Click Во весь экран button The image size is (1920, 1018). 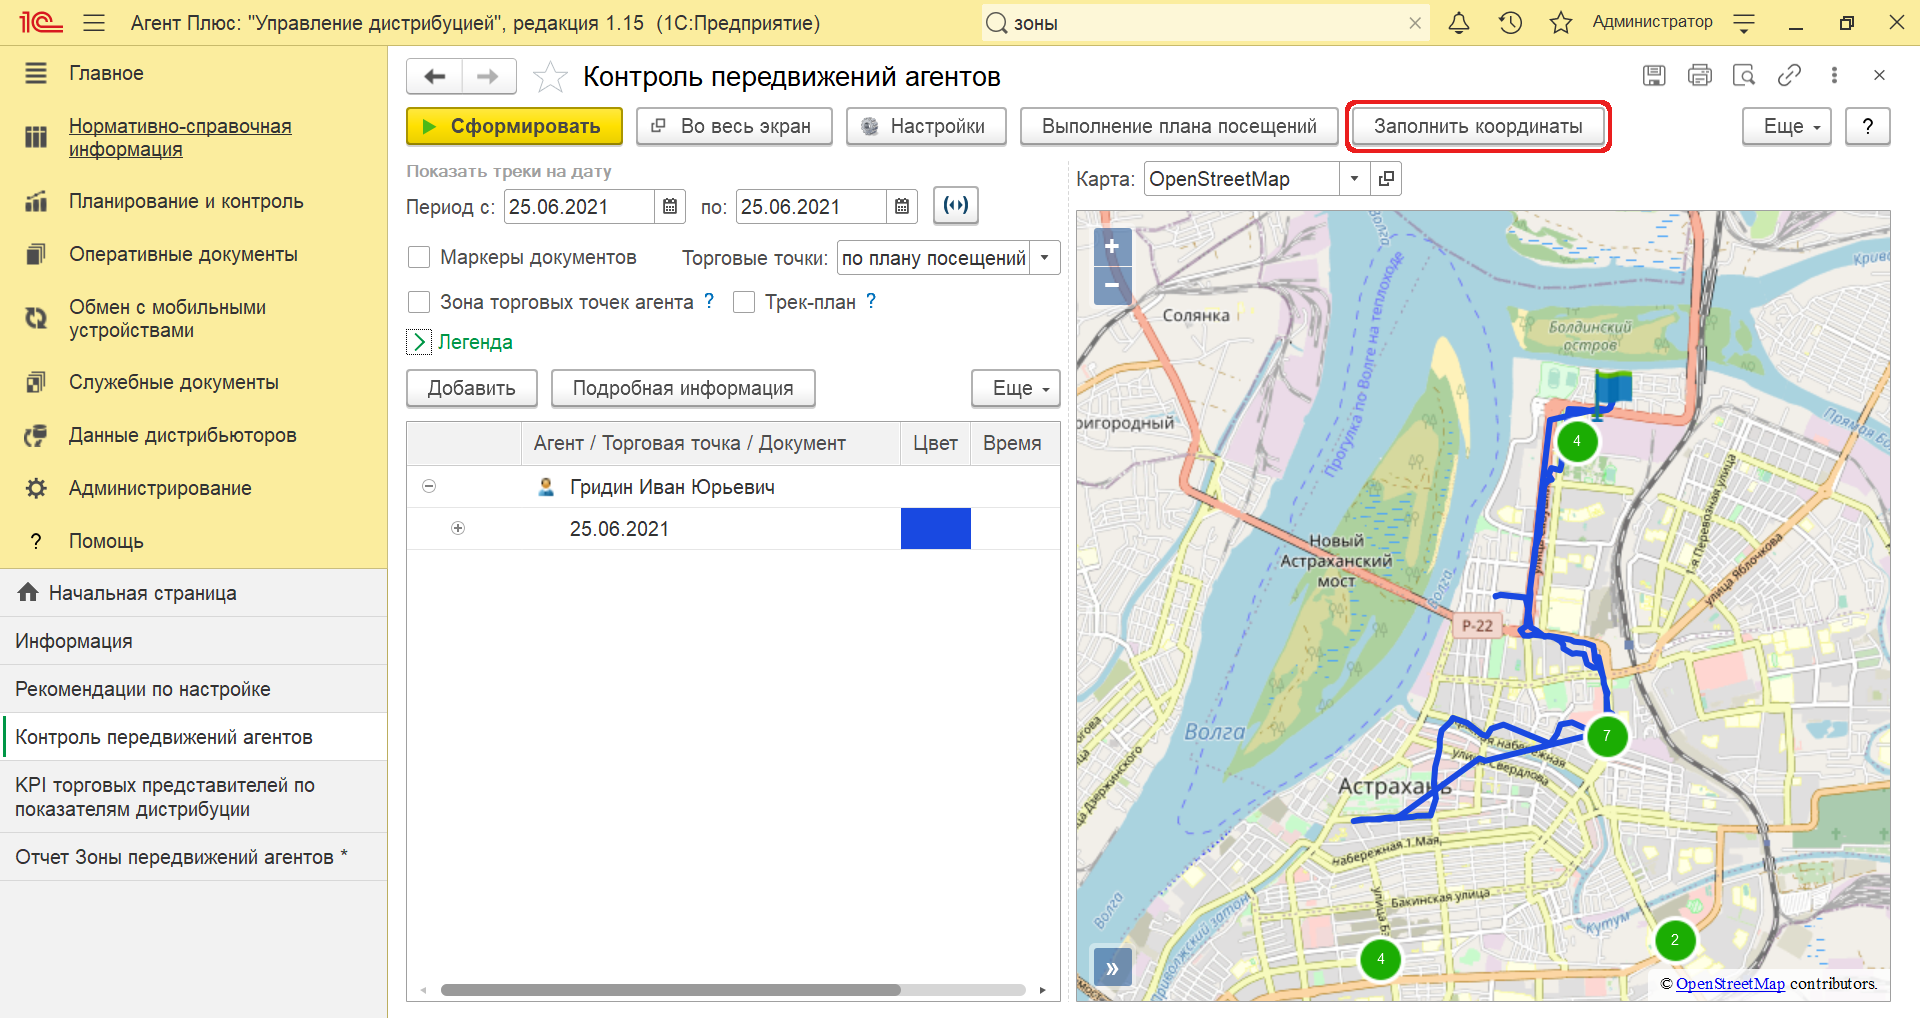pos(734,126)
